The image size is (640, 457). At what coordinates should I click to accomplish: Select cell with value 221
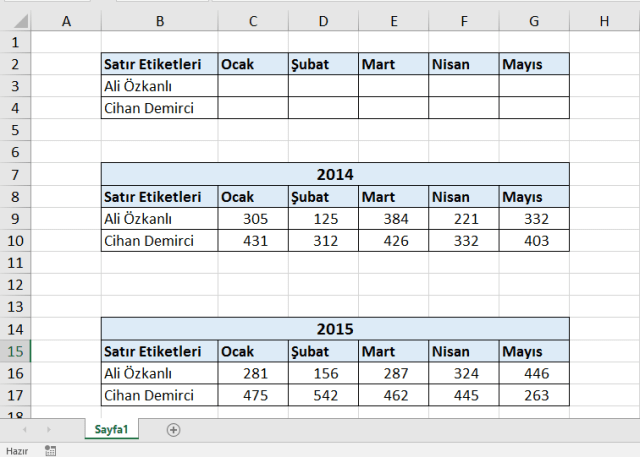464,219
